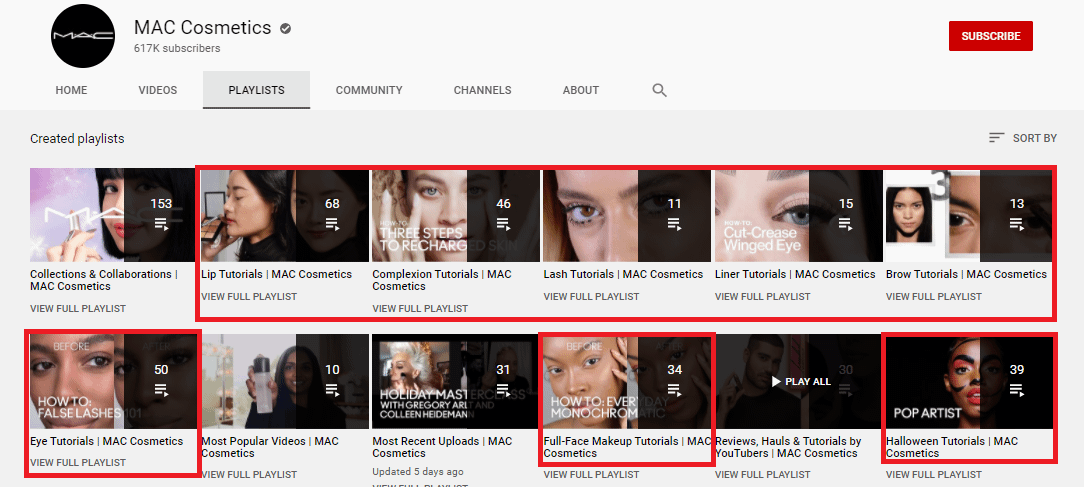The image size is (1084, 487).
Task: View full playlist for Brow Tutorials
Action: [x=933, y=296]
